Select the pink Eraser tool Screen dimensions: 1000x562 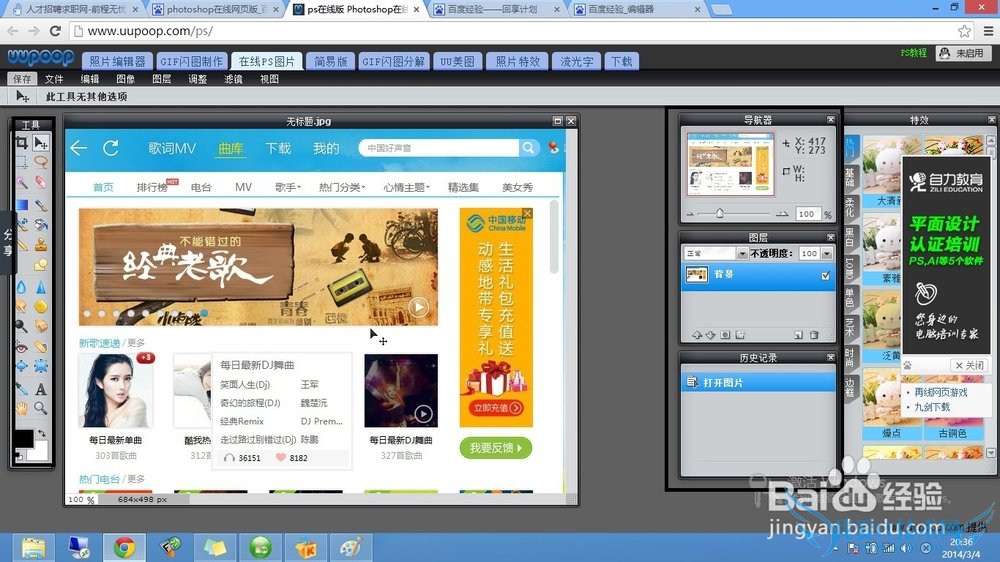pos(41,182)
